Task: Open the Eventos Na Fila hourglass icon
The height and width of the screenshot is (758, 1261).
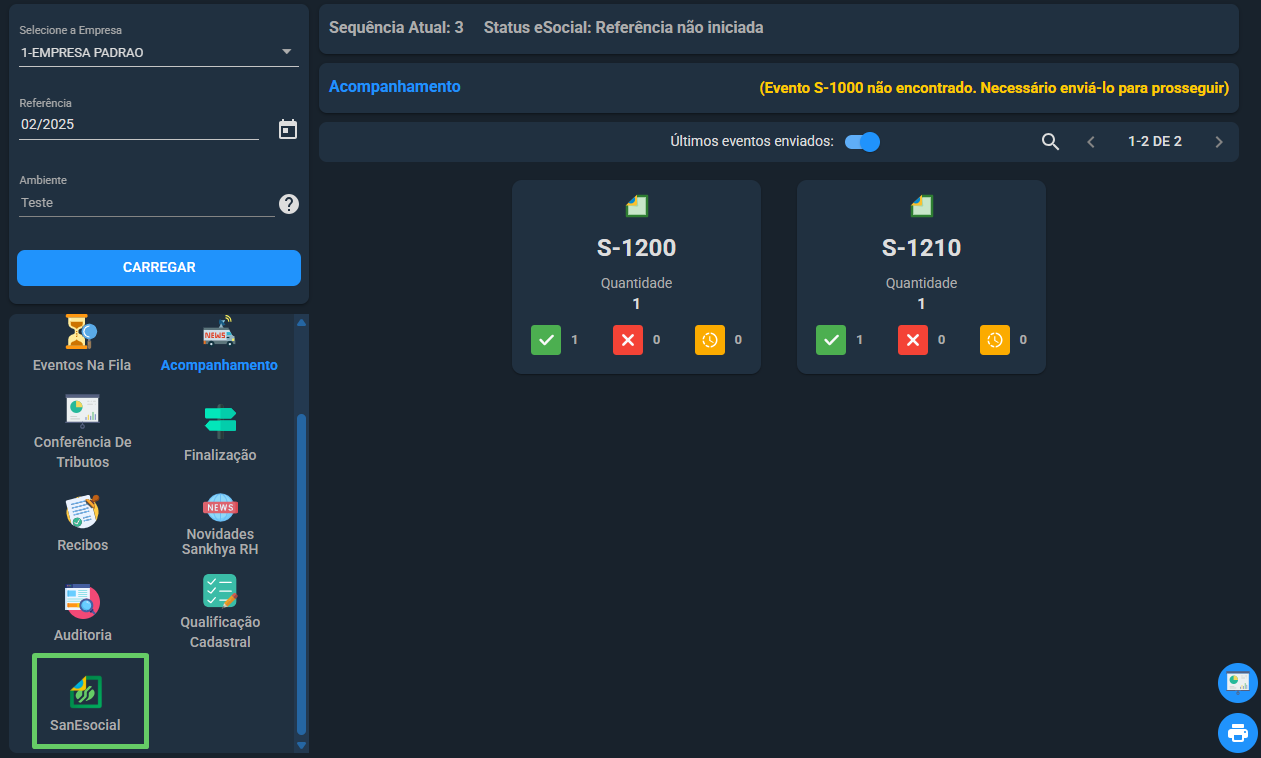Action: point(82,332)
